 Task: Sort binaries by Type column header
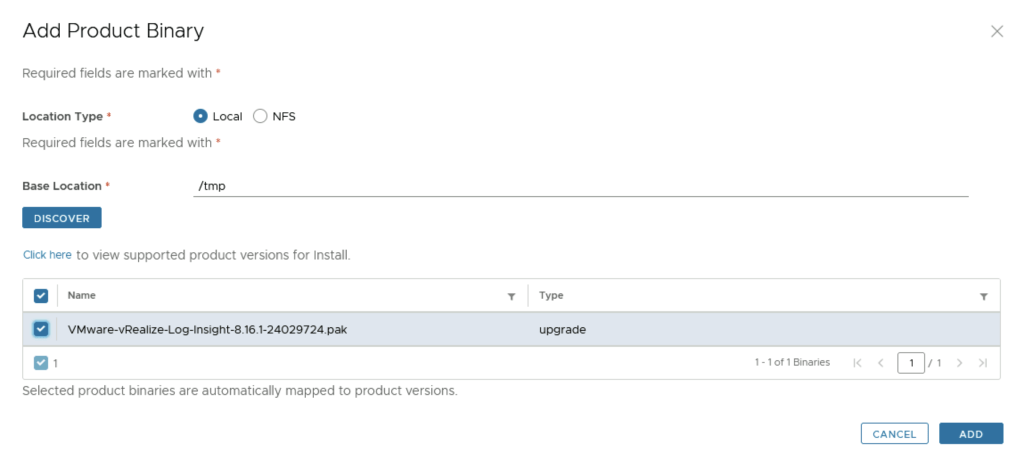coord(551,296)
